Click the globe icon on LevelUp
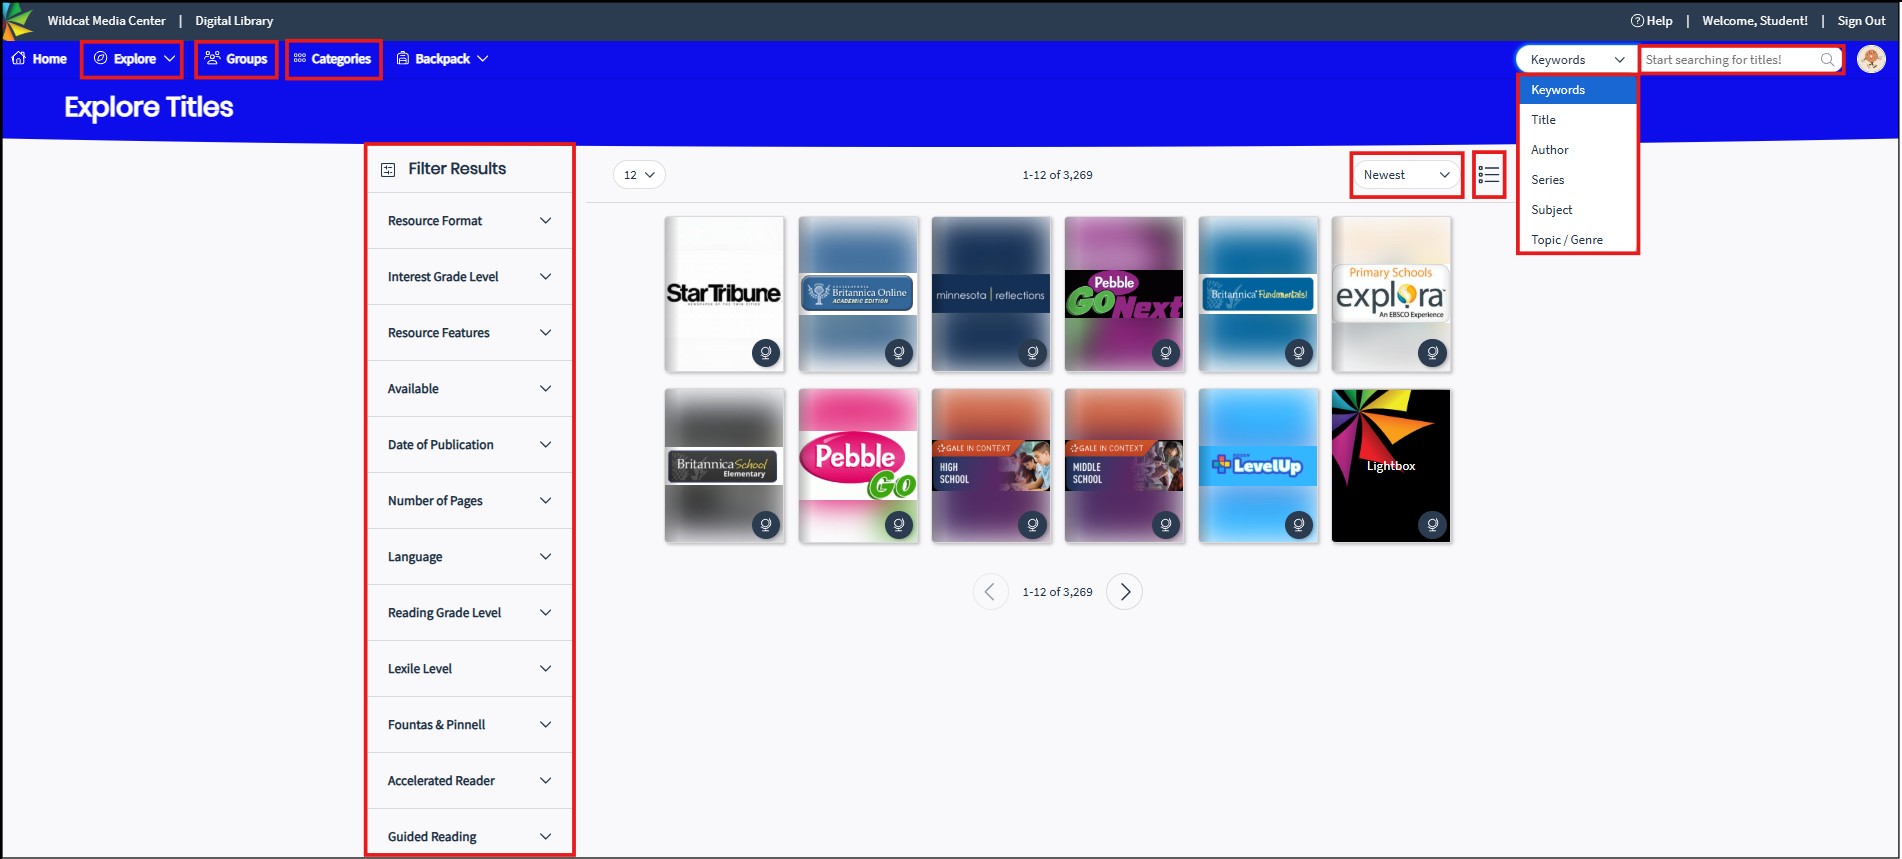Screen dimensions: 1902x859 coord(1299,524)
